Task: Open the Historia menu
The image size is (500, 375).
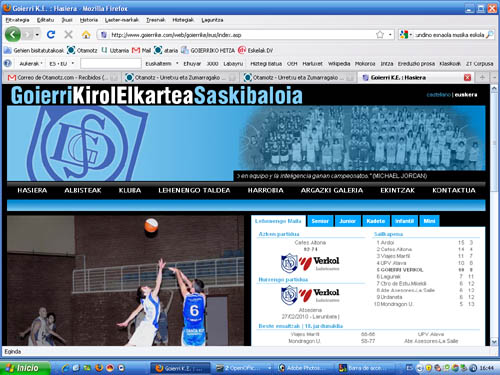Action: coord(89,20)
